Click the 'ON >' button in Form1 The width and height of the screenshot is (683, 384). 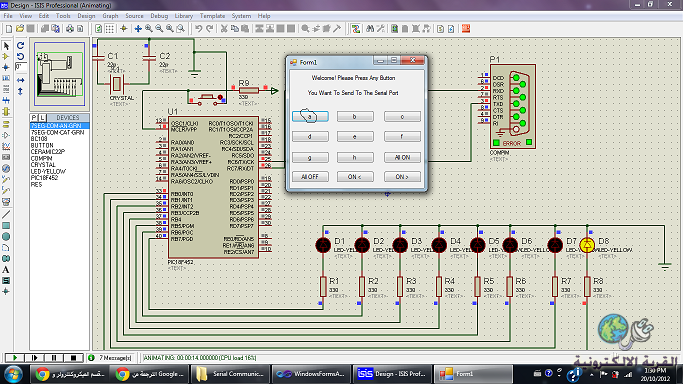[402, 177]
